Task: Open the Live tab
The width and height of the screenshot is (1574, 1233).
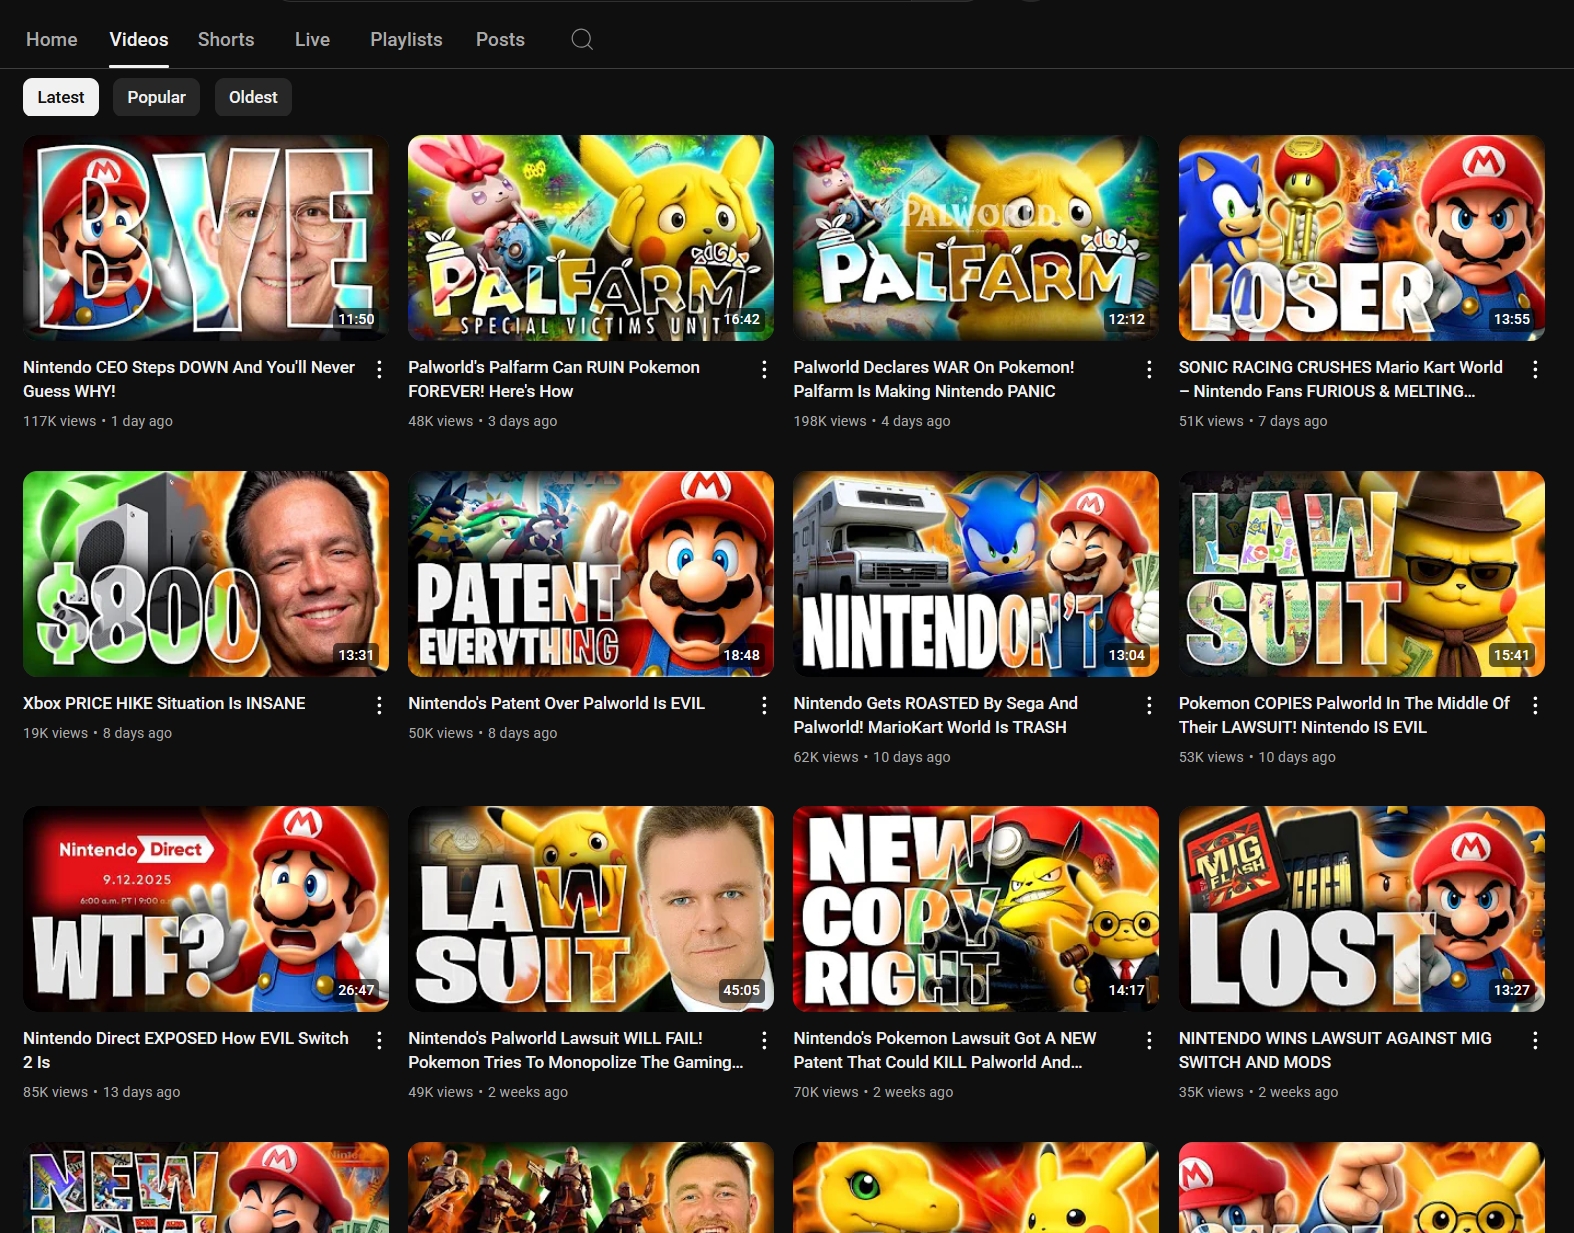Action: coord(312,40)
